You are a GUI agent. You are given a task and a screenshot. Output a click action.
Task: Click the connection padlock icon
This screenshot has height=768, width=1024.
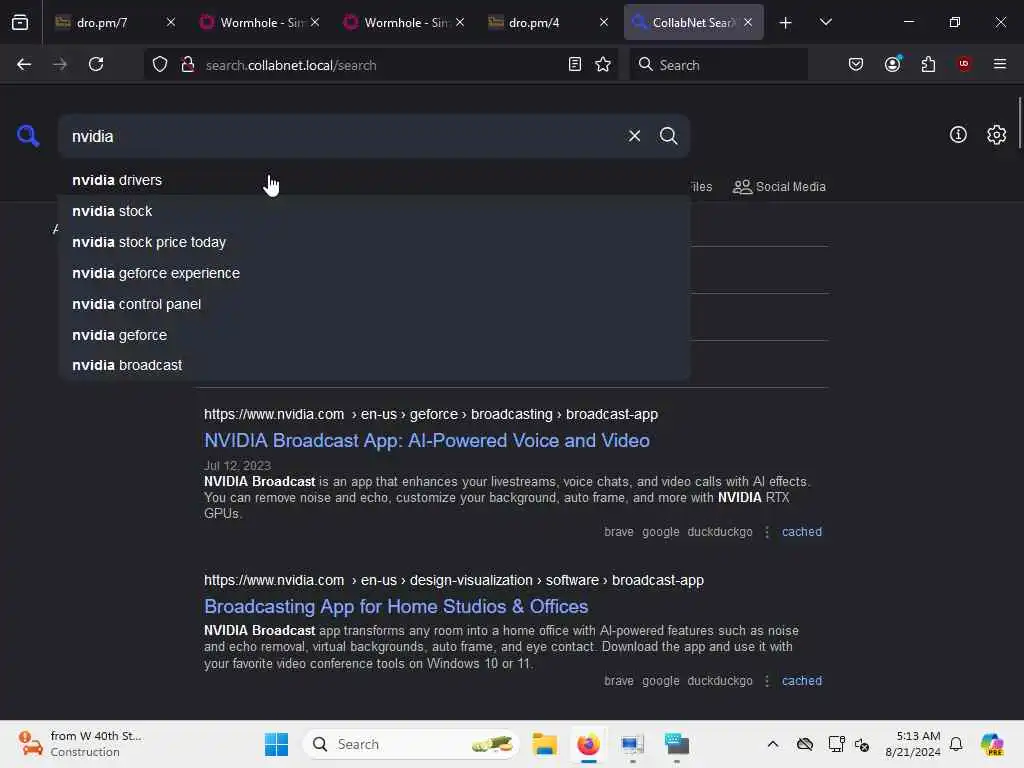188,65
